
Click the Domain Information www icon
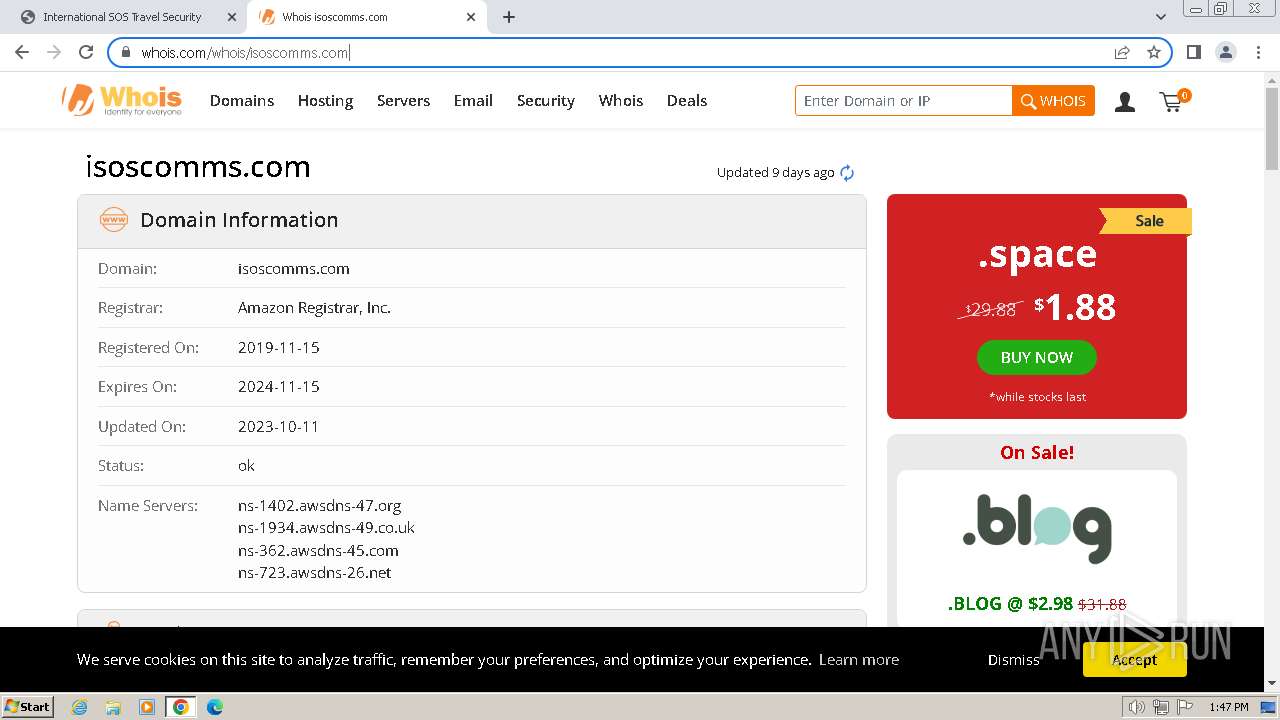[x=114, y=220]
